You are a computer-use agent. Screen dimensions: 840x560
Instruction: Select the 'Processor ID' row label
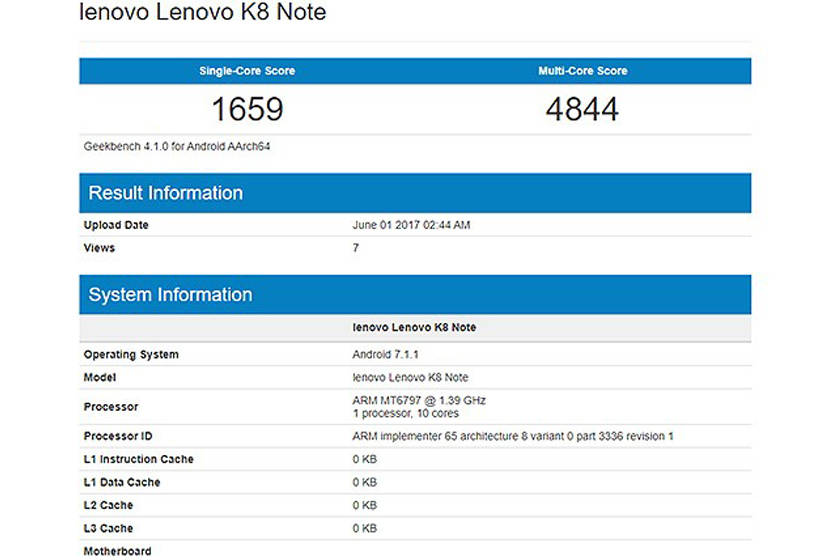coord(118,436)
